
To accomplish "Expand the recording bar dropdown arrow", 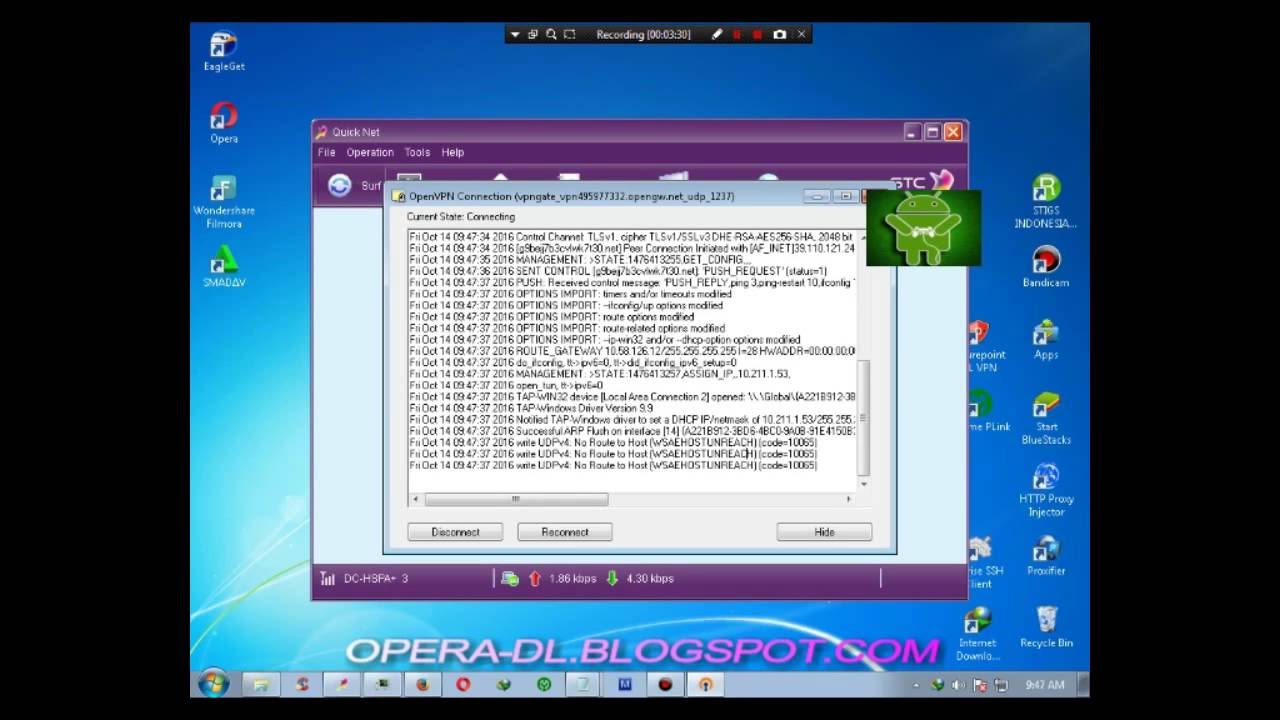I will click(x=515, y=34).
